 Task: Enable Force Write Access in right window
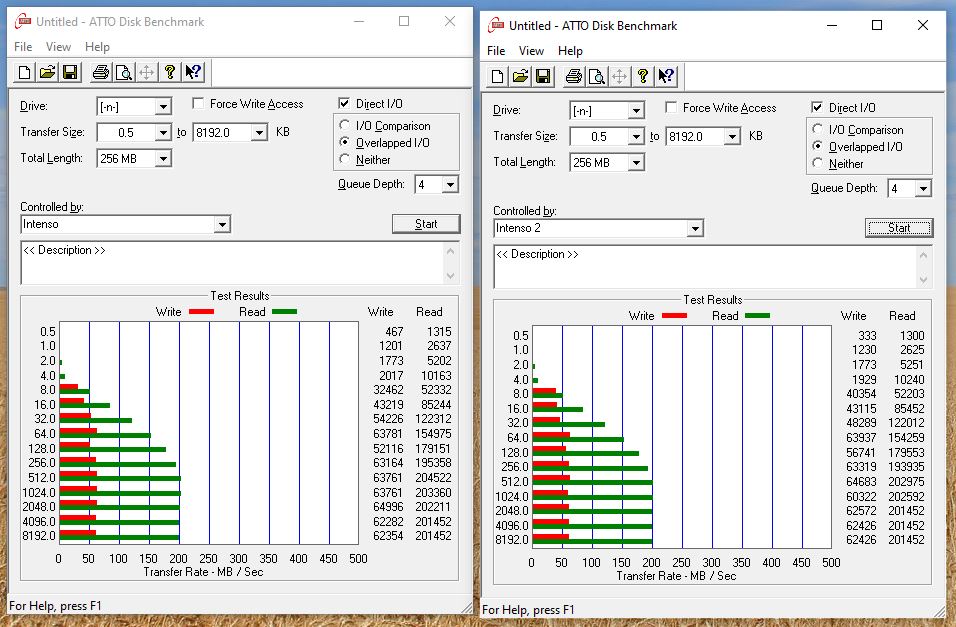[671, 107]
